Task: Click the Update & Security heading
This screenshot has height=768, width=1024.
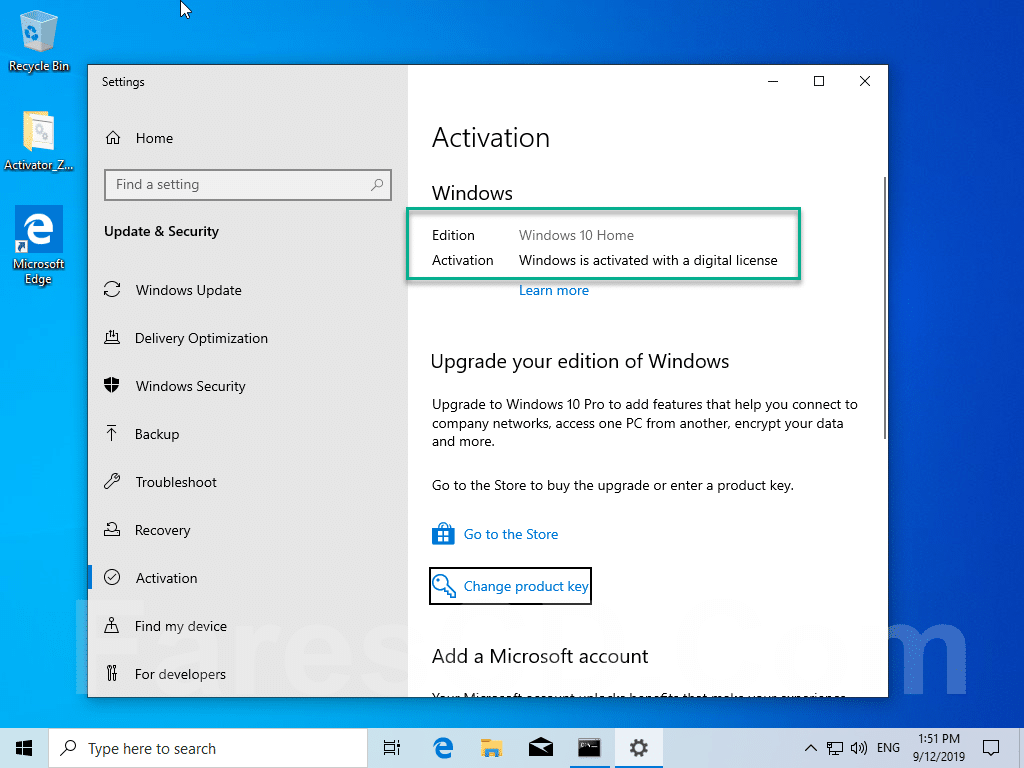Action: tap(161, 231)
